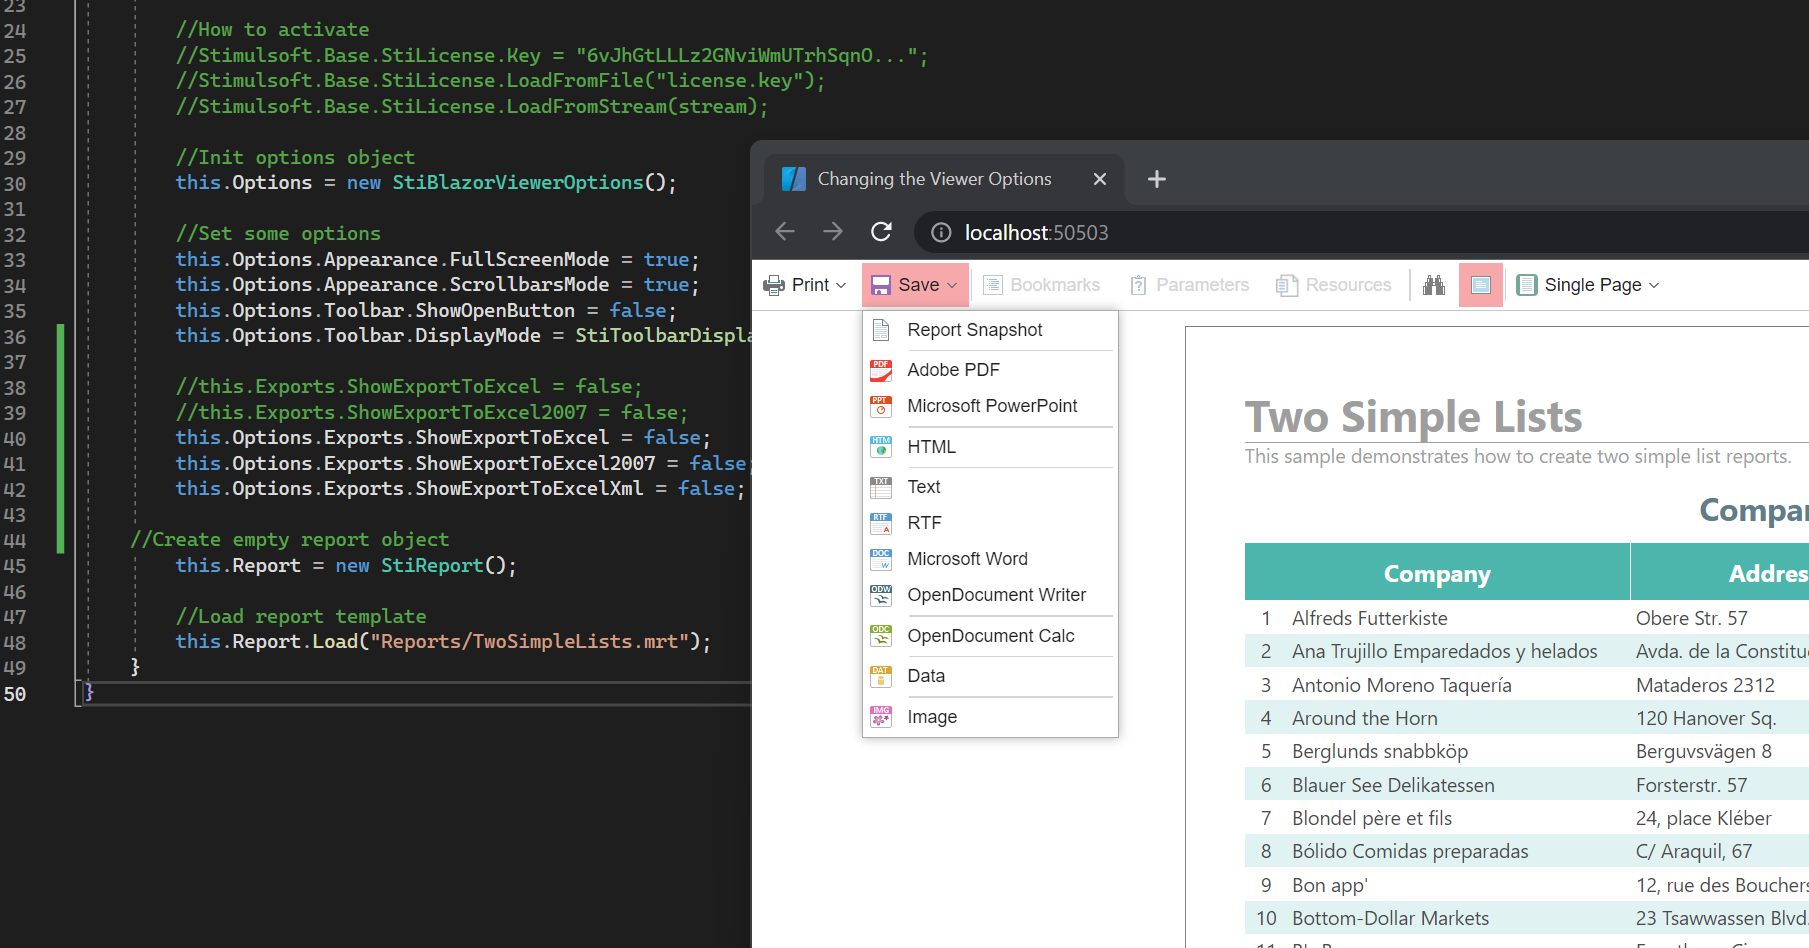Image resolution: width=1809 pixels, height=948 pixels.
Task: Expand the Print dropdown arrow
Action: point(841,286)
